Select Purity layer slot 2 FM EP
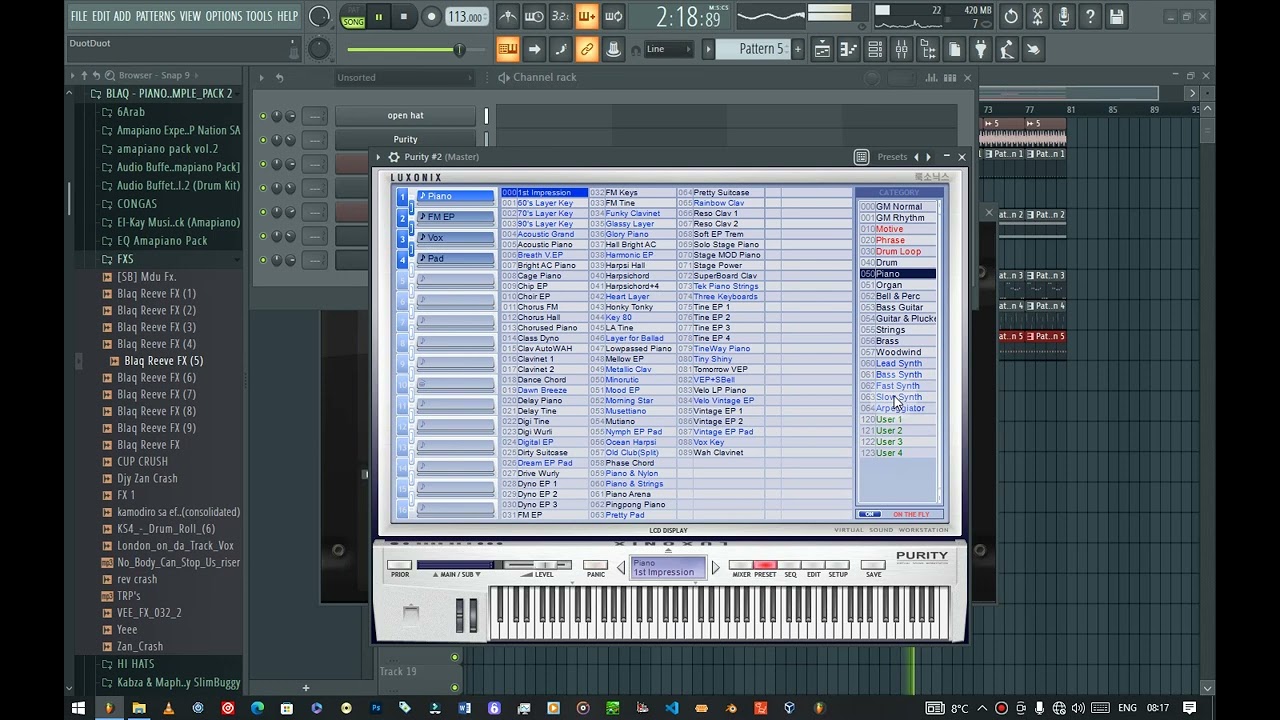The height and width of the screenshot is (720, 1280). 455,217
